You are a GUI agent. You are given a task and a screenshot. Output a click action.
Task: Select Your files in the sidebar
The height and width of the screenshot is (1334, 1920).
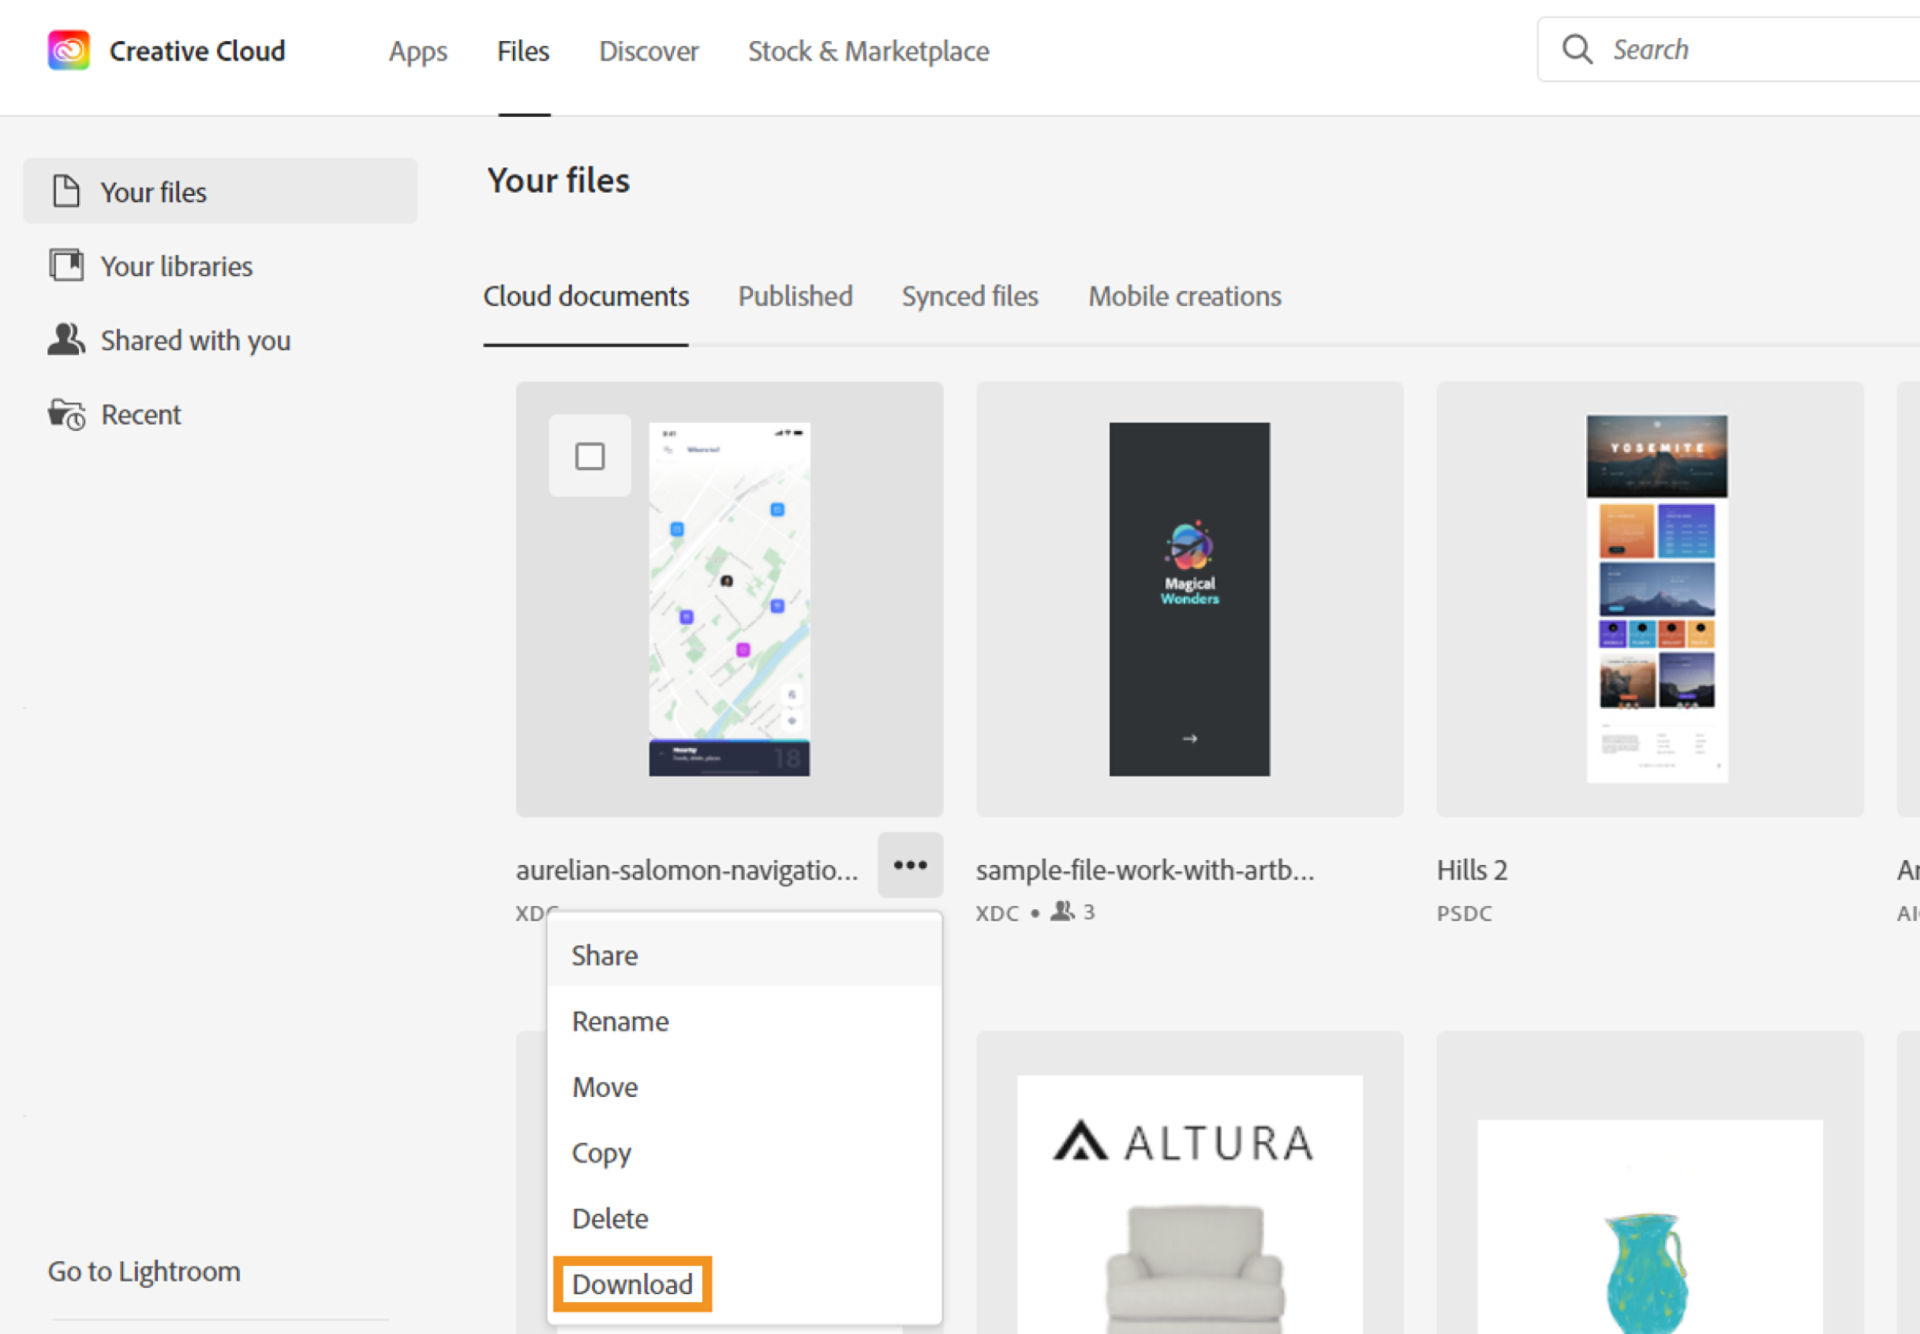pos(154,191)
